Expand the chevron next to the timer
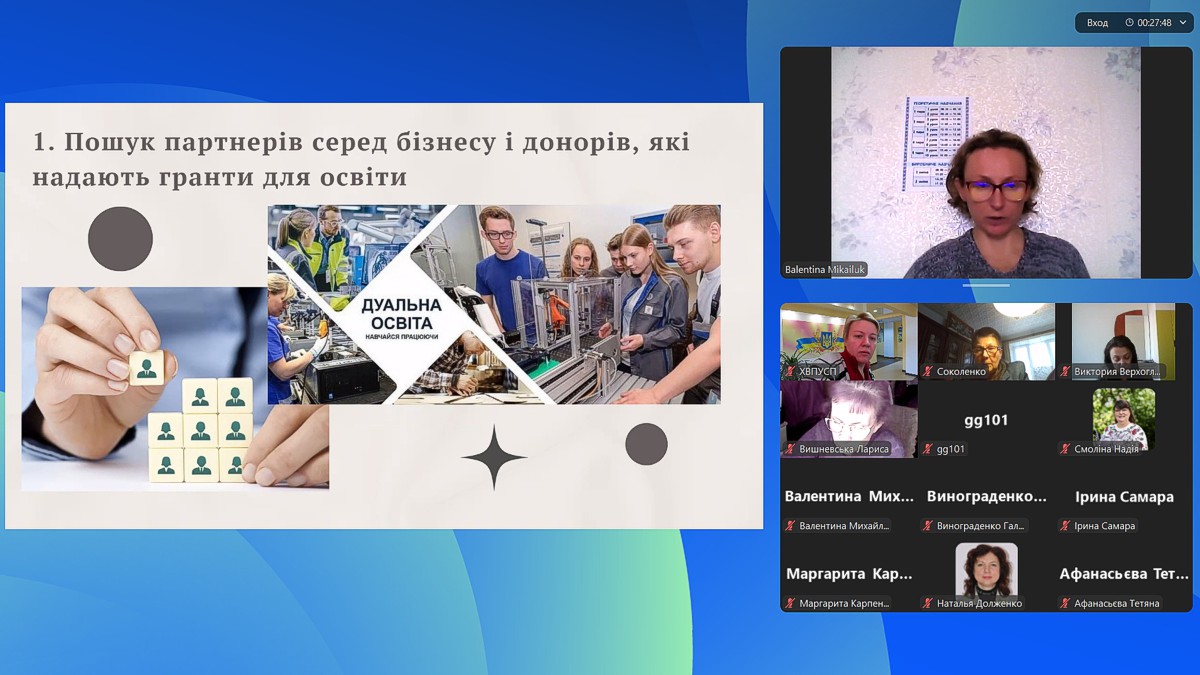The width and height of the screenshot is (1200, 675). (1183, 23)
